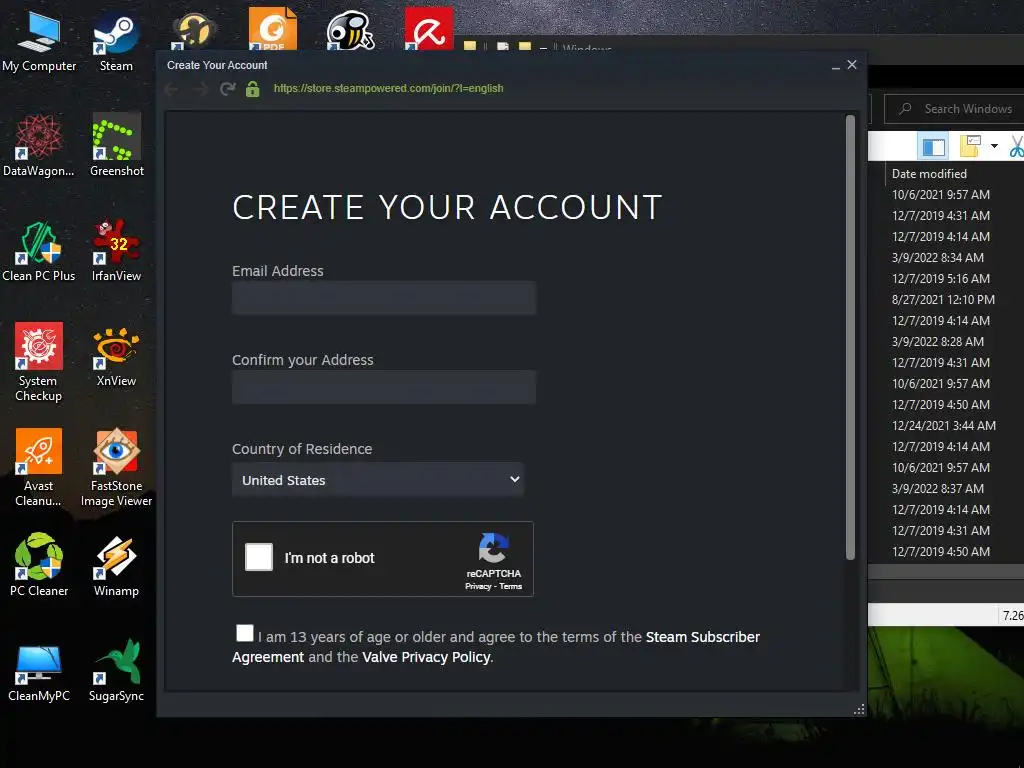This screenshot has height=768, width=1024.
Task: Open Valve Privacy Policy link
Action: (x=426, y=657)
